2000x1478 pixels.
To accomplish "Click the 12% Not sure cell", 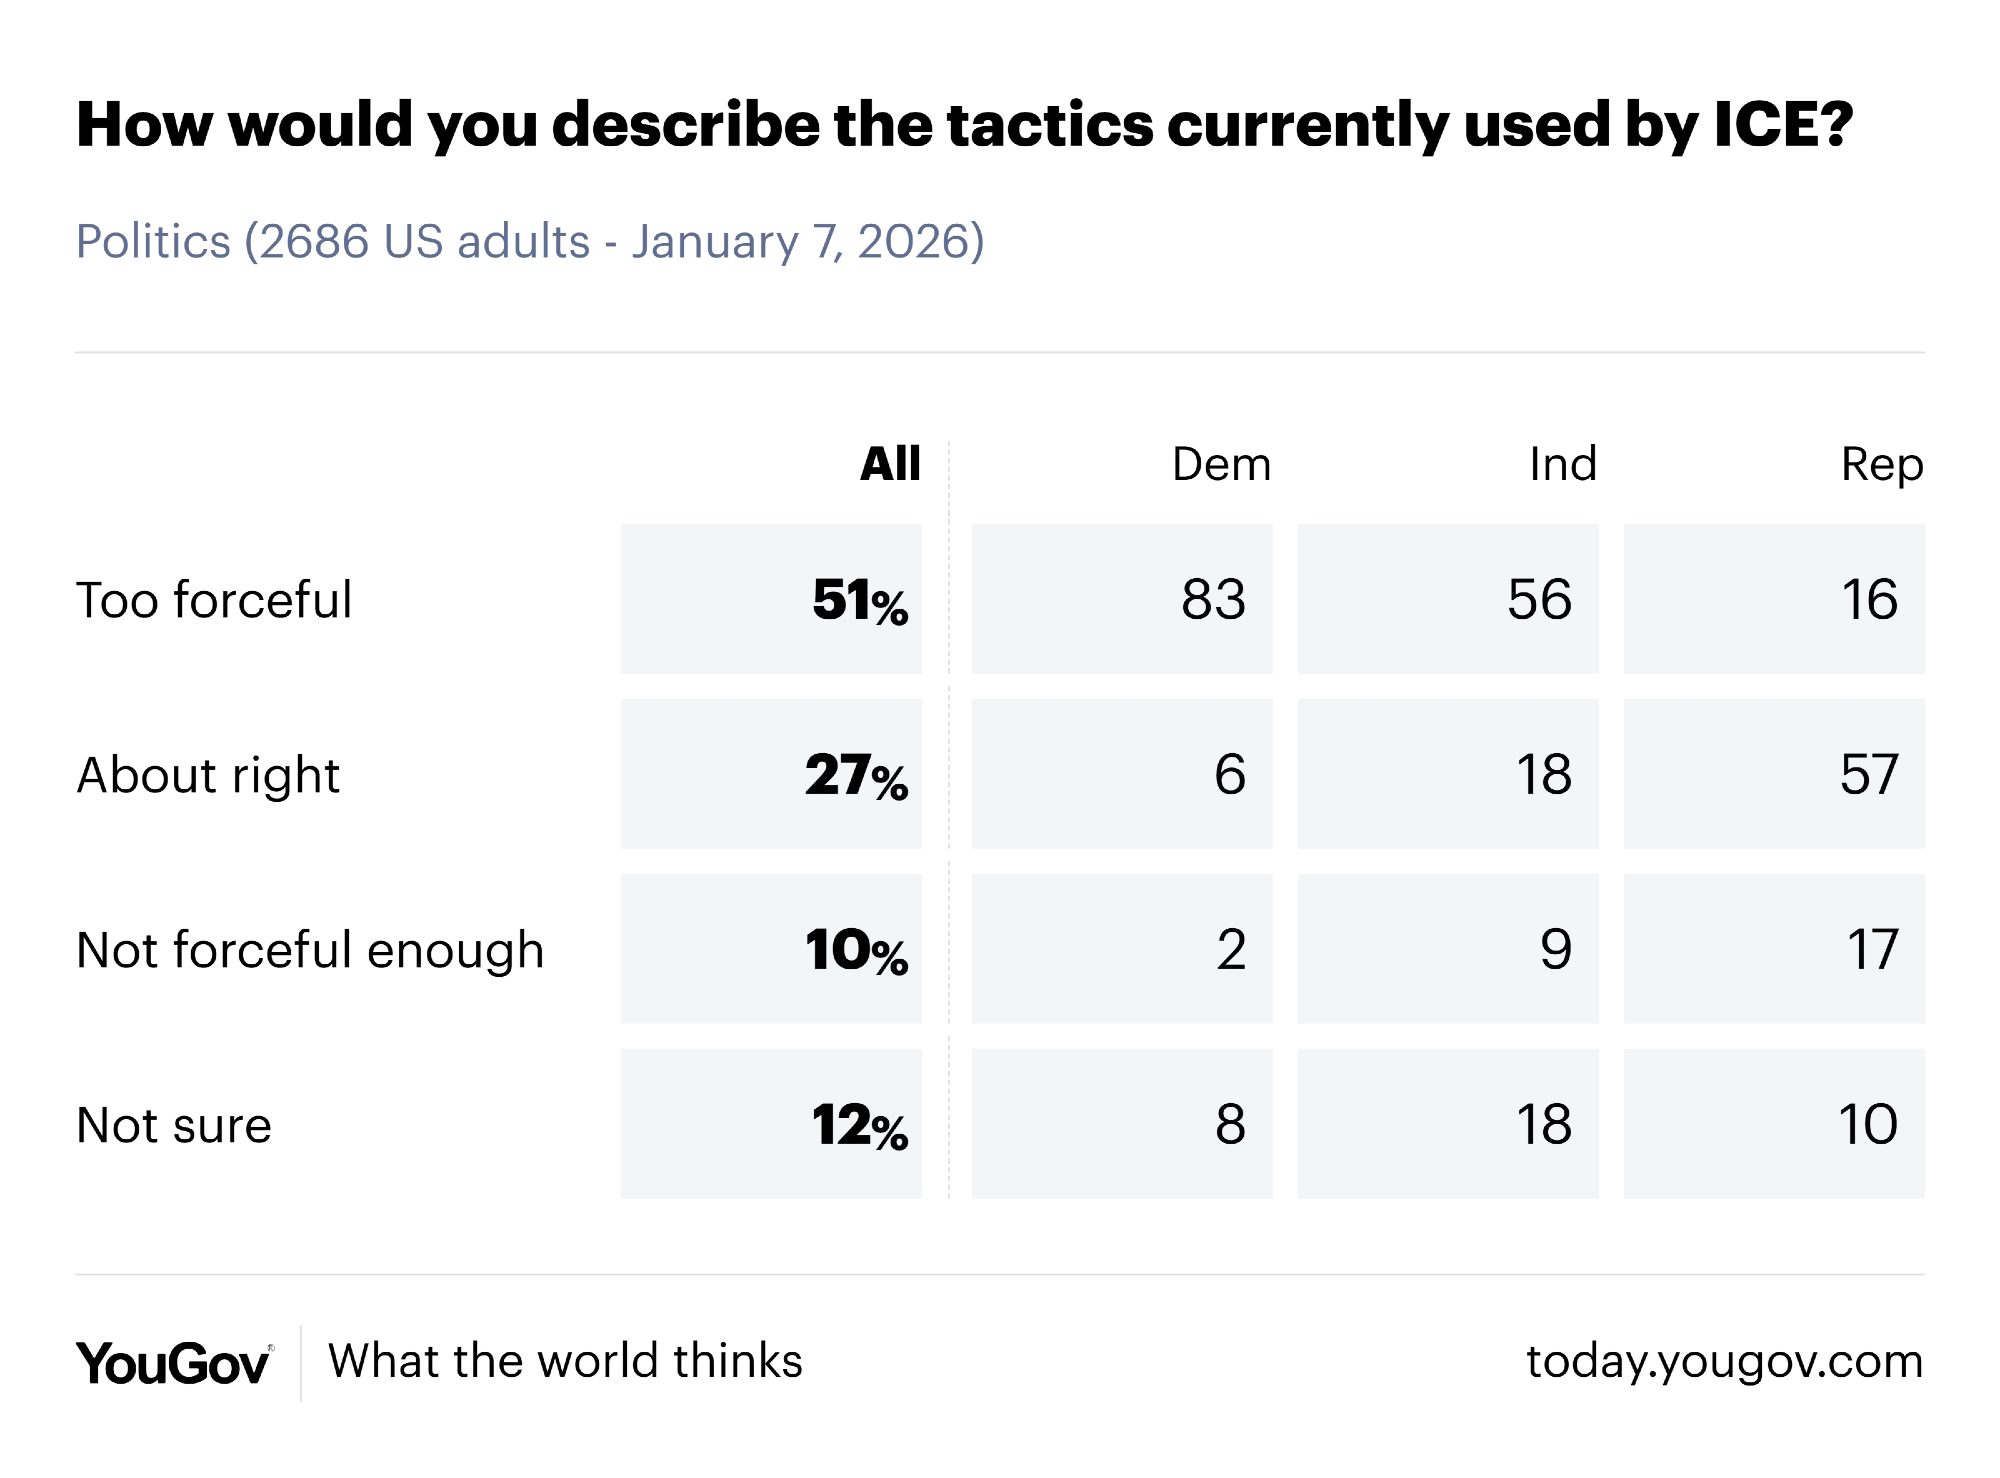I will tap(771, 1124).
